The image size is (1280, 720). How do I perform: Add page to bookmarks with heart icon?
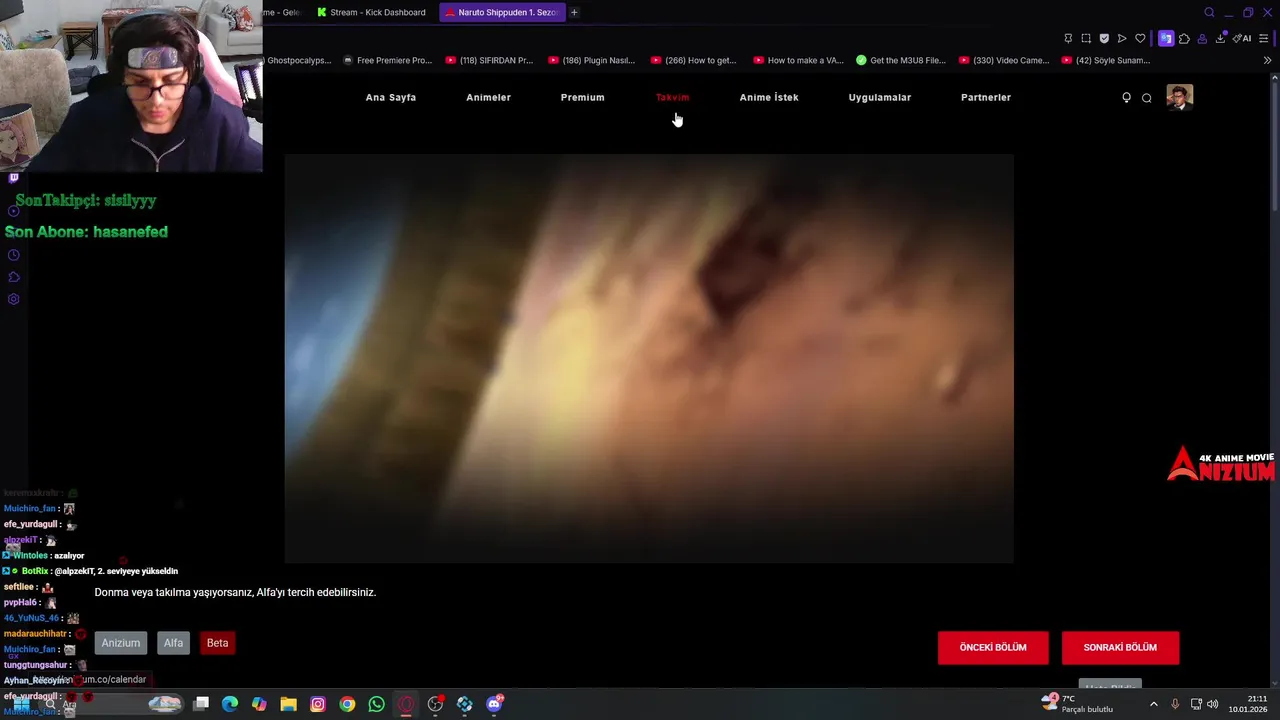[1140, 39]
